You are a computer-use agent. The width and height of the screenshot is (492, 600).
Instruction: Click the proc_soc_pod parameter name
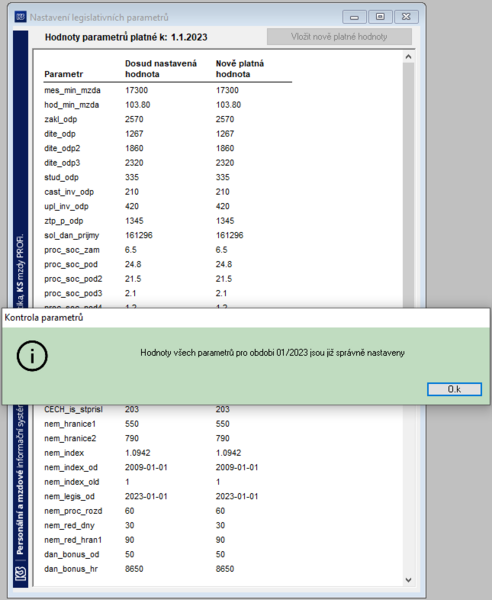click(71, 265)
